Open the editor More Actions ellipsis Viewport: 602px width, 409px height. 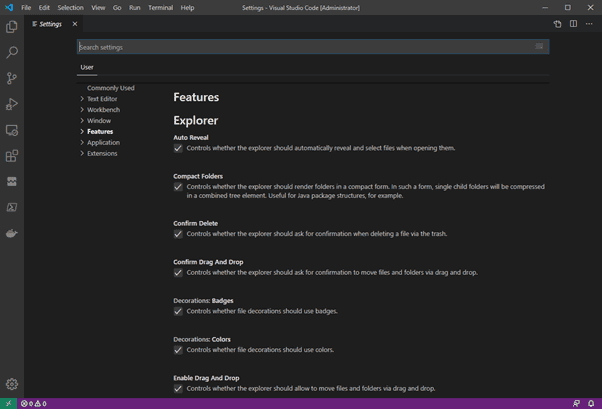point(589,24)
